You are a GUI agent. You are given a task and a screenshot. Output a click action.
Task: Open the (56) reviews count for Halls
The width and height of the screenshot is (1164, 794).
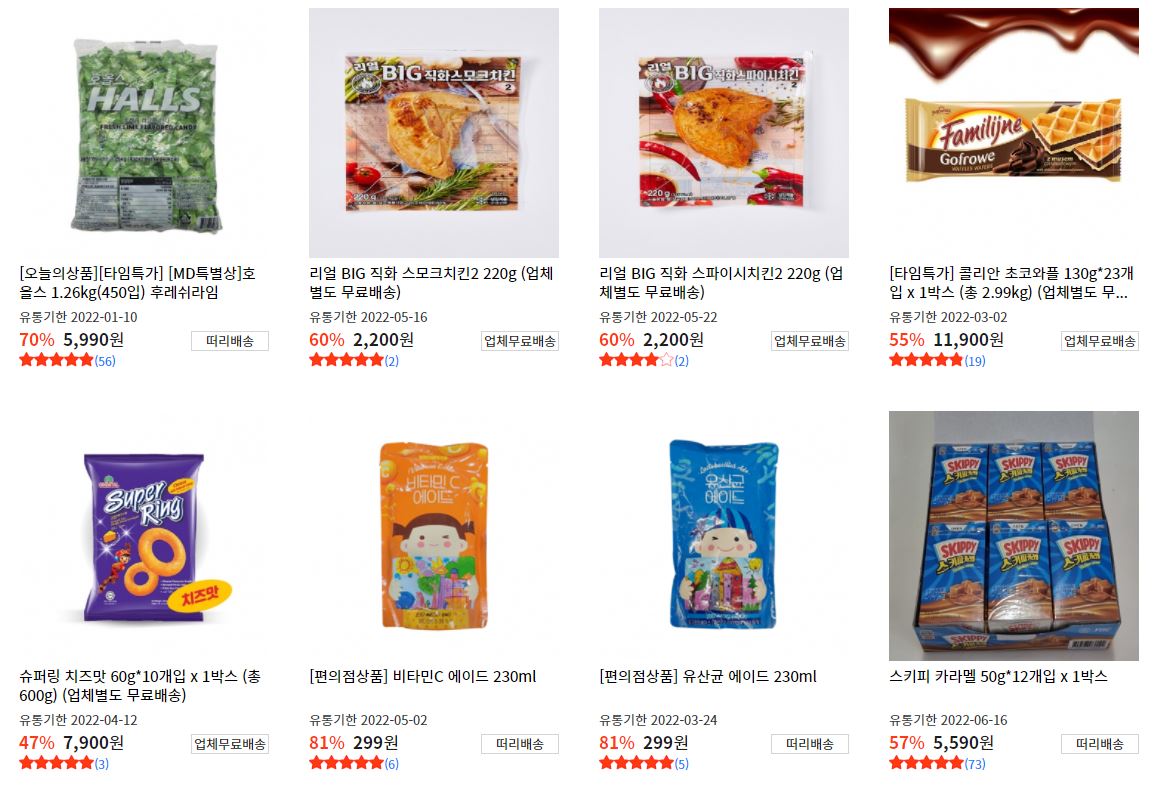point(105,361)
